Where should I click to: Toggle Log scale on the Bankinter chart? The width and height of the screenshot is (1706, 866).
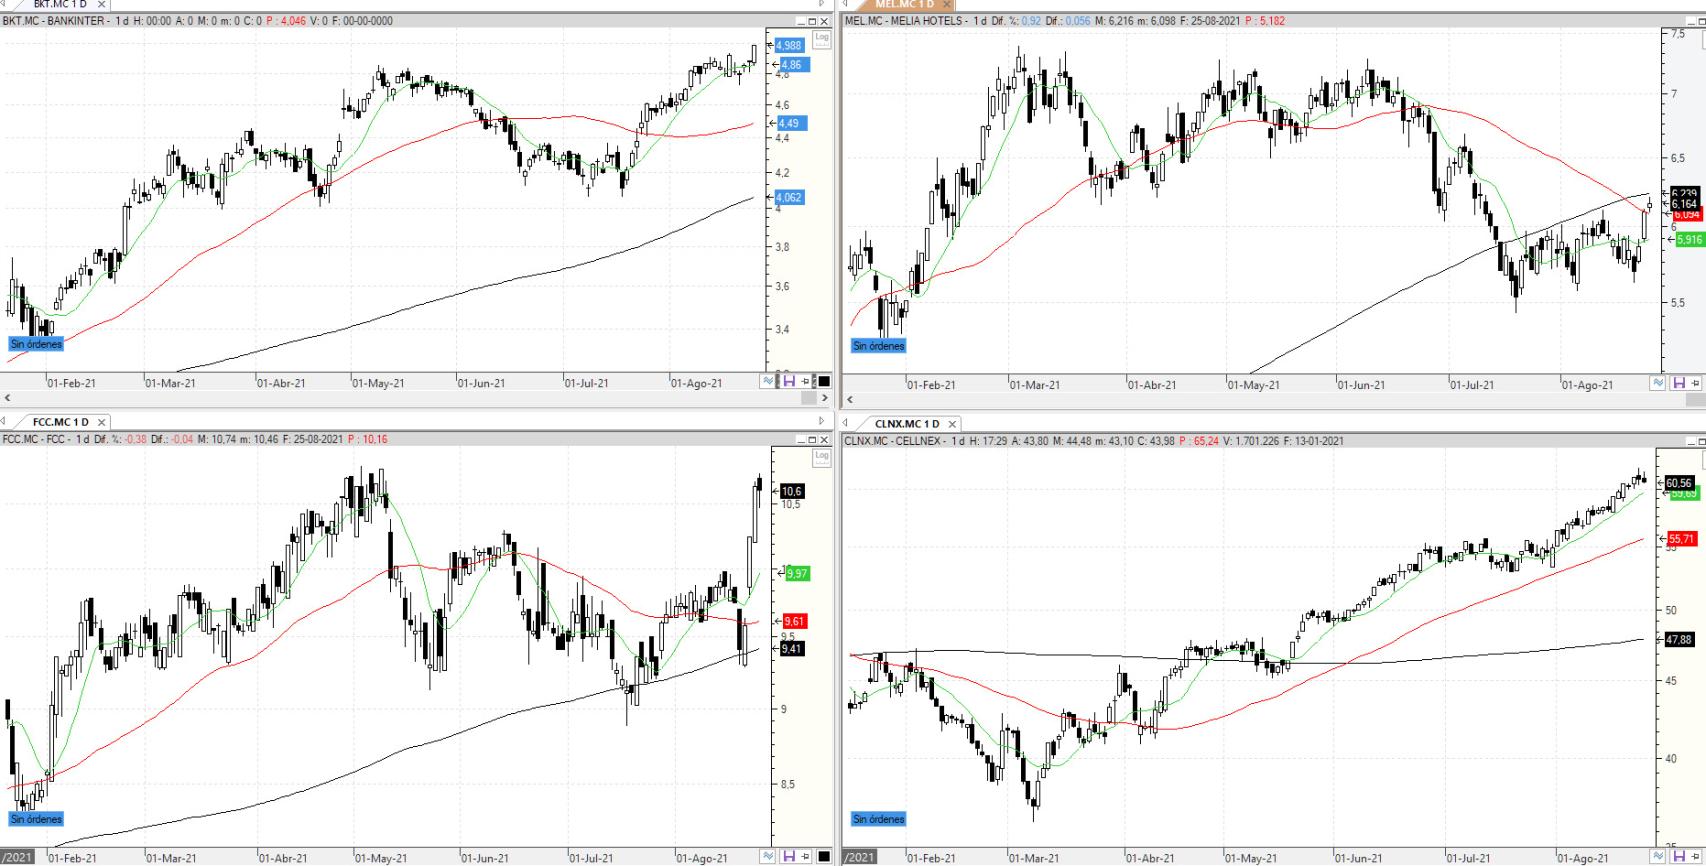tap(821, 39)
